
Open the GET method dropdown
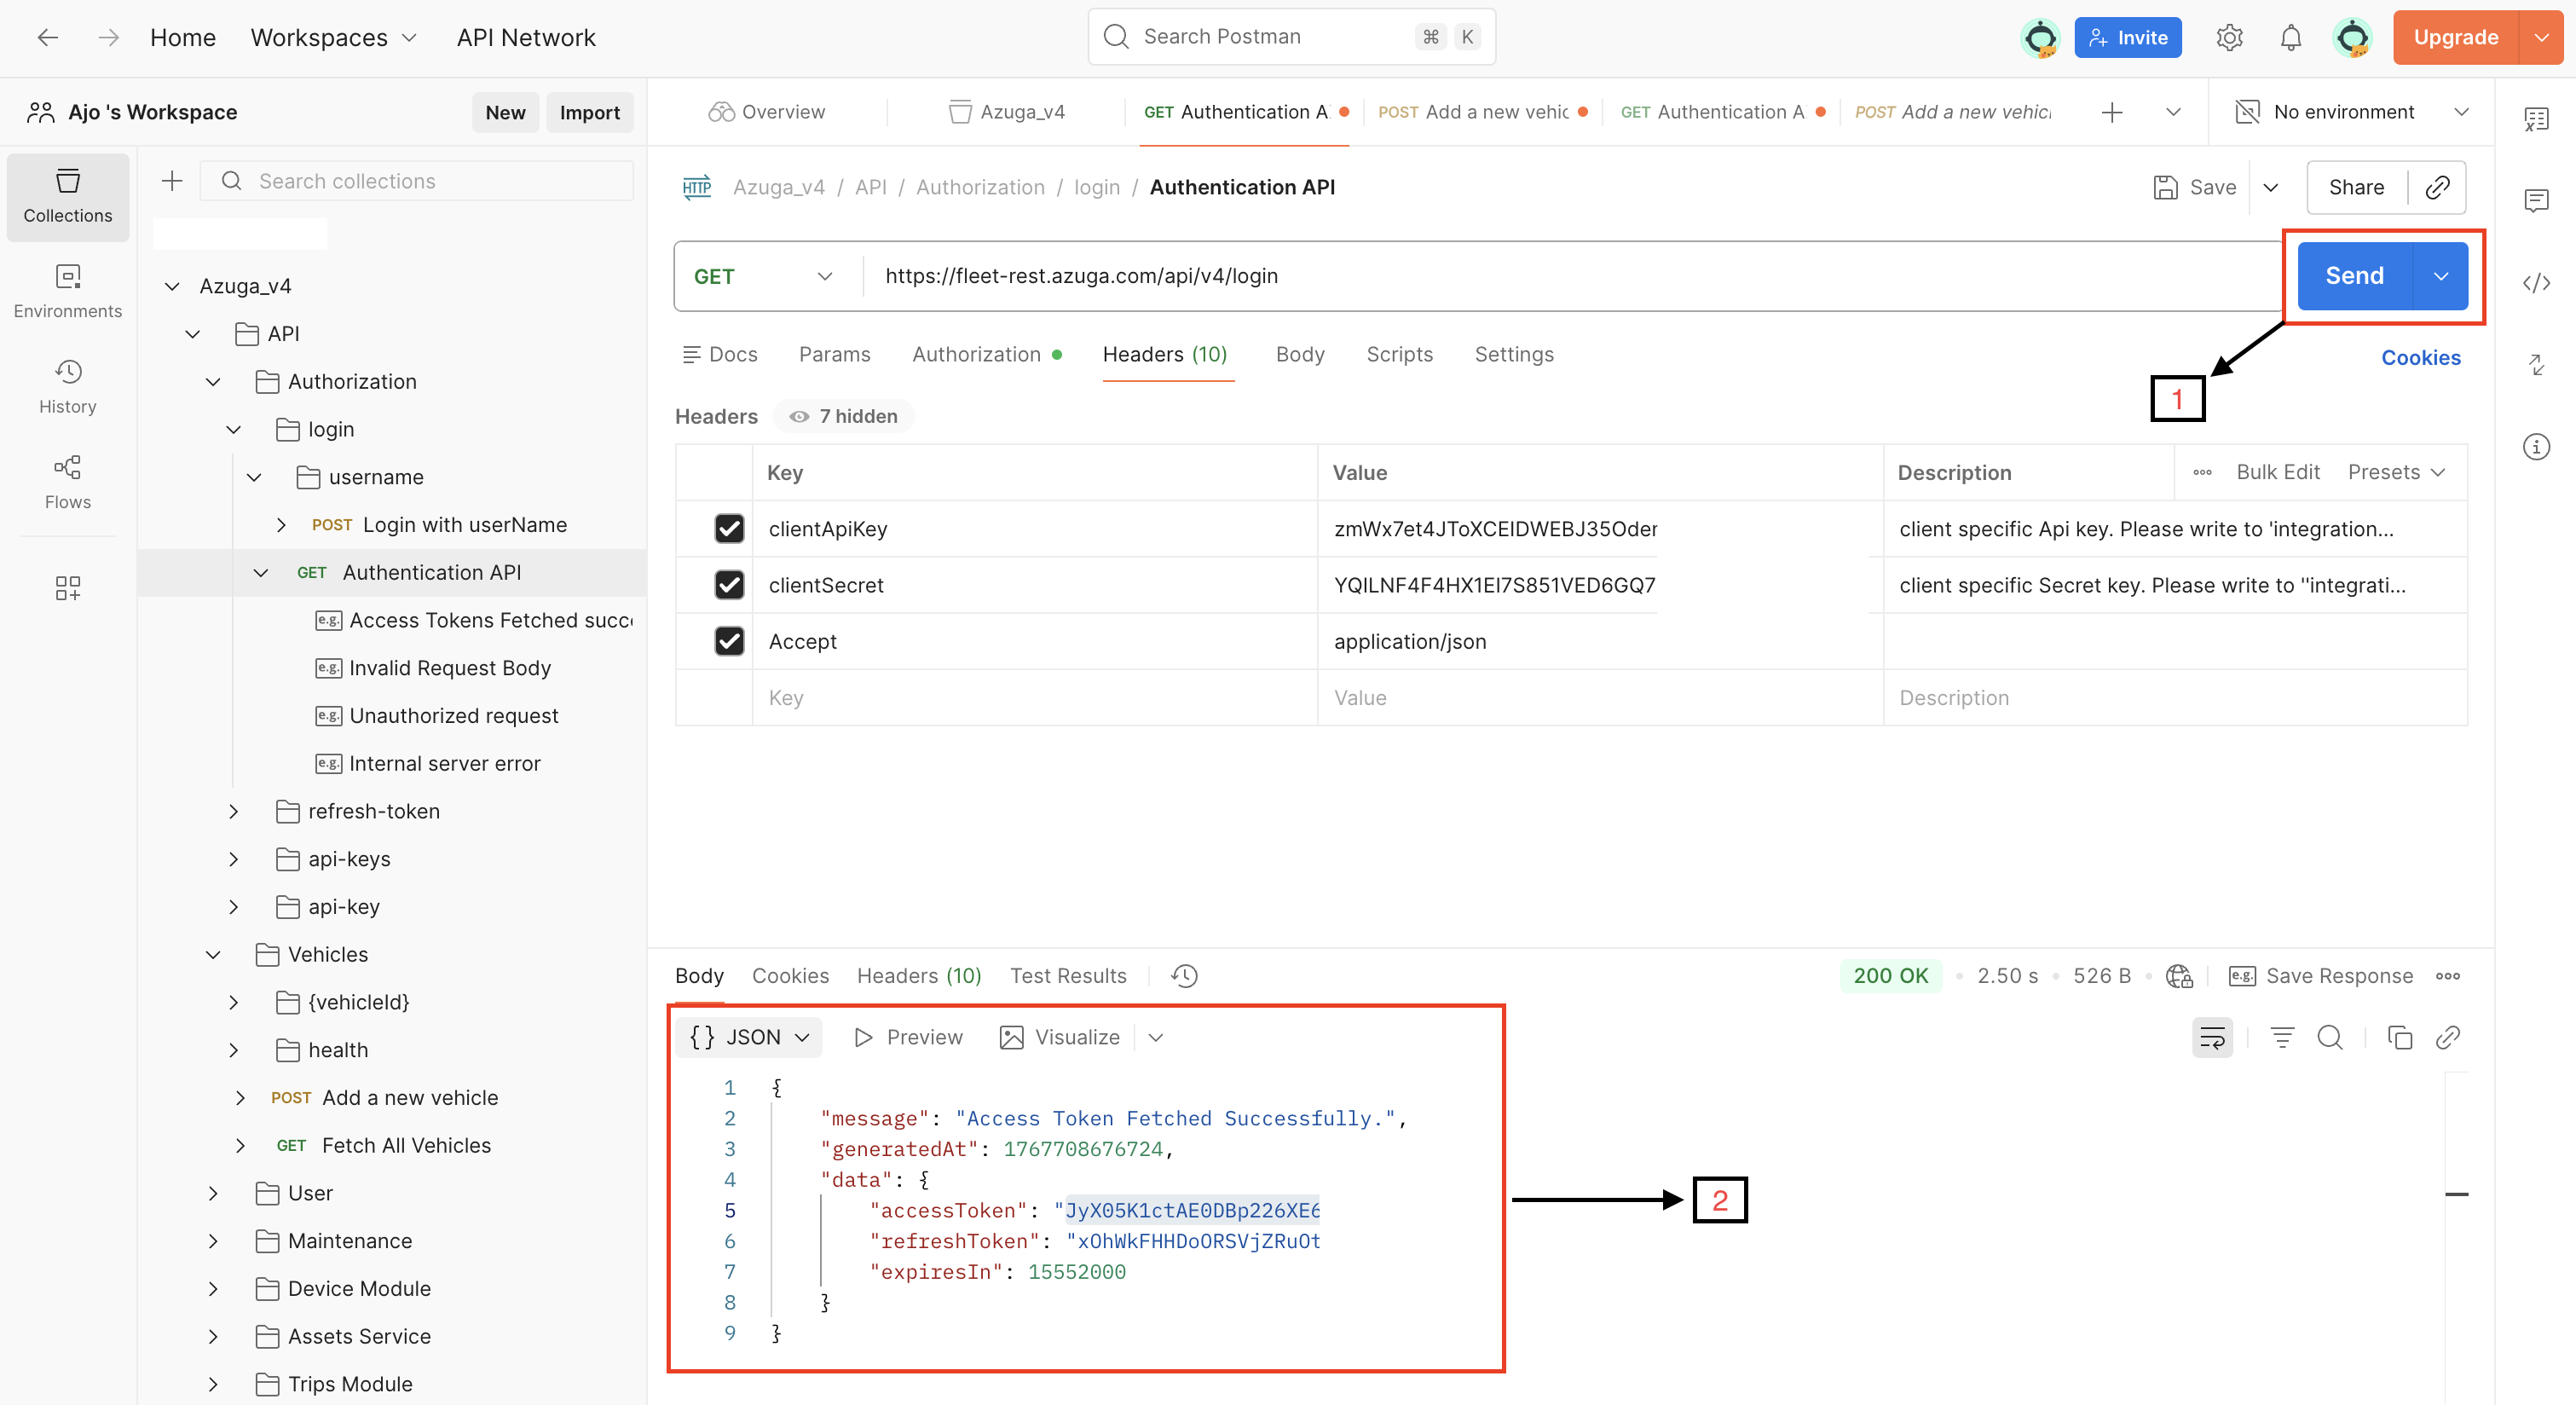pyautogui.click(x=763, y=276)
